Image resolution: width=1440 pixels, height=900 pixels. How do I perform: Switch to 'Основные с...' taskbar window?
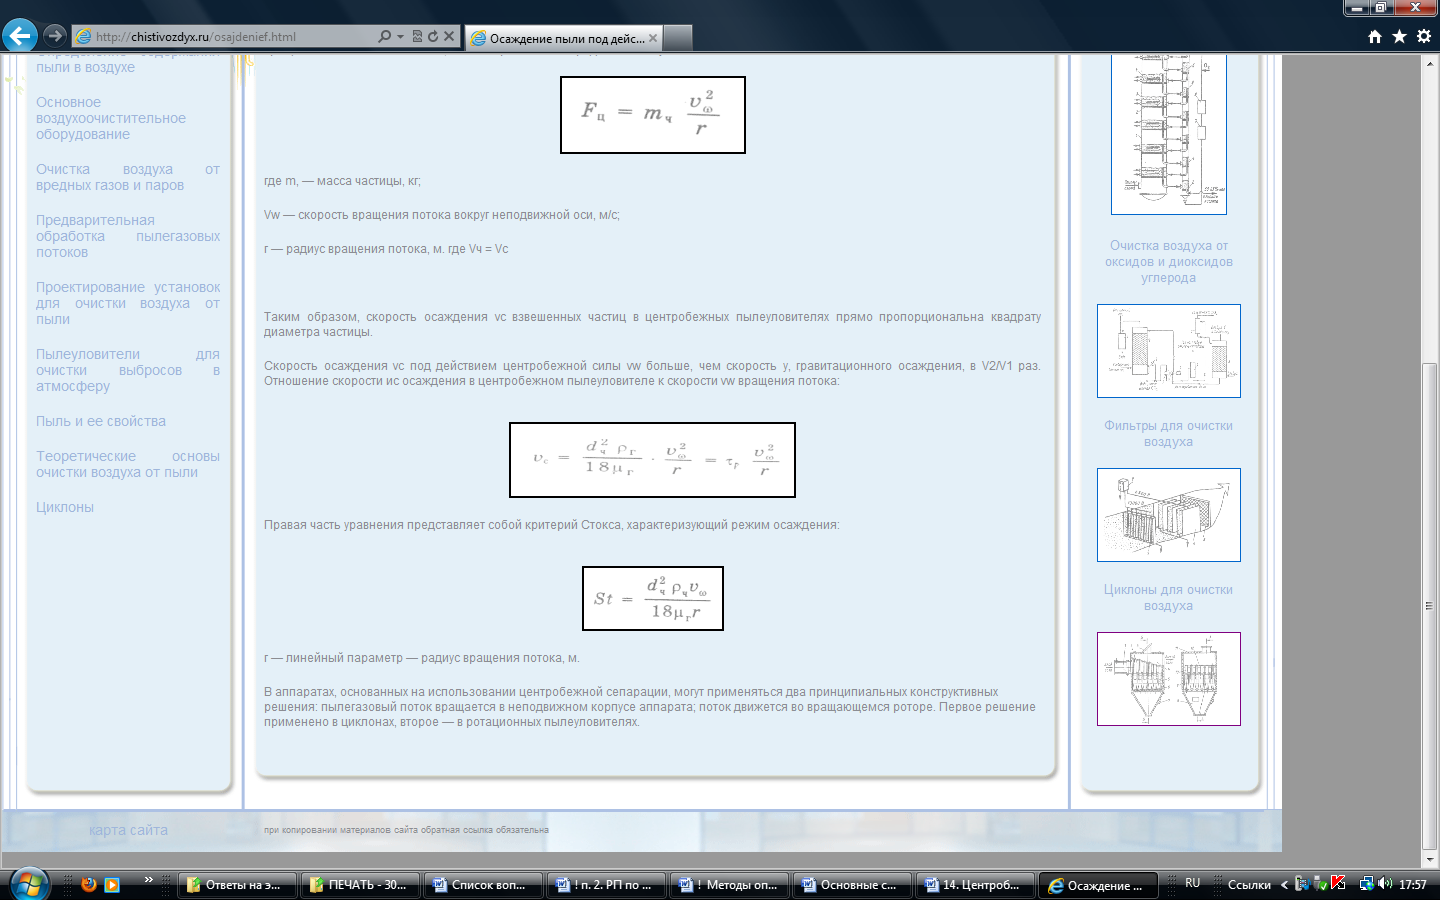(x=852, y=884)
